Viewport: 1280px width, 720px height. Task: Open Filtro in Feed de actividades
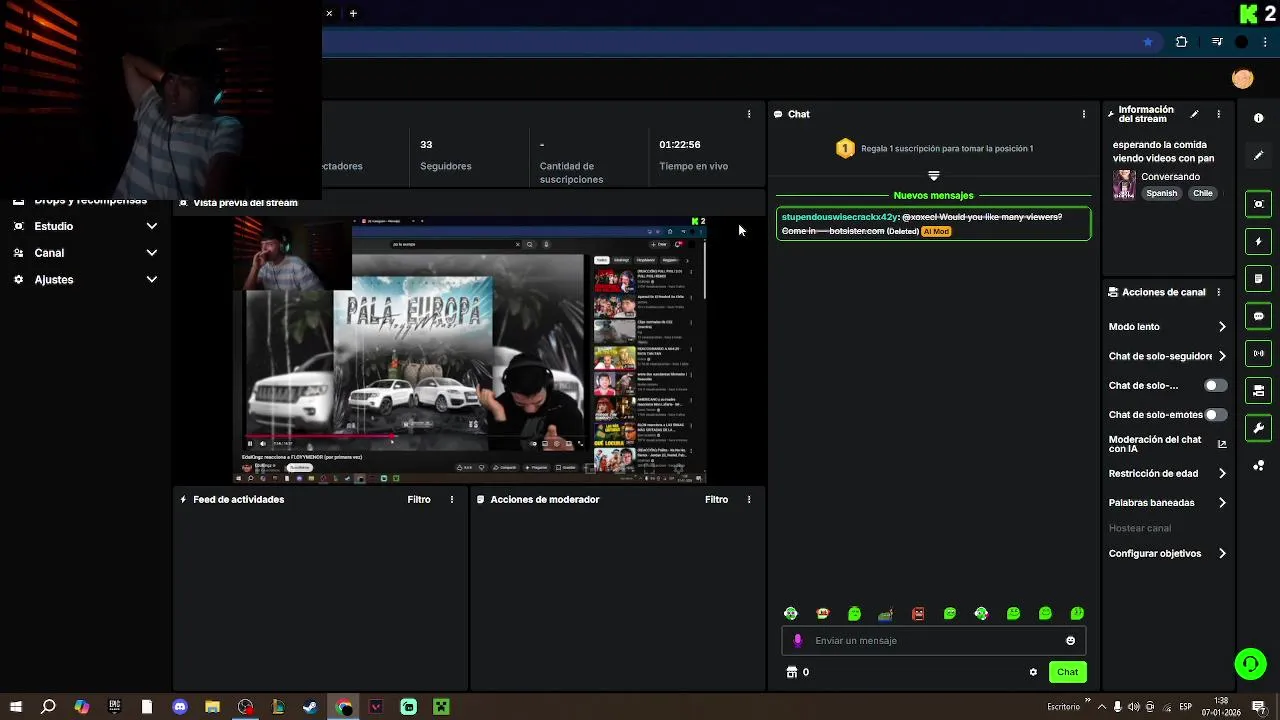419,499
